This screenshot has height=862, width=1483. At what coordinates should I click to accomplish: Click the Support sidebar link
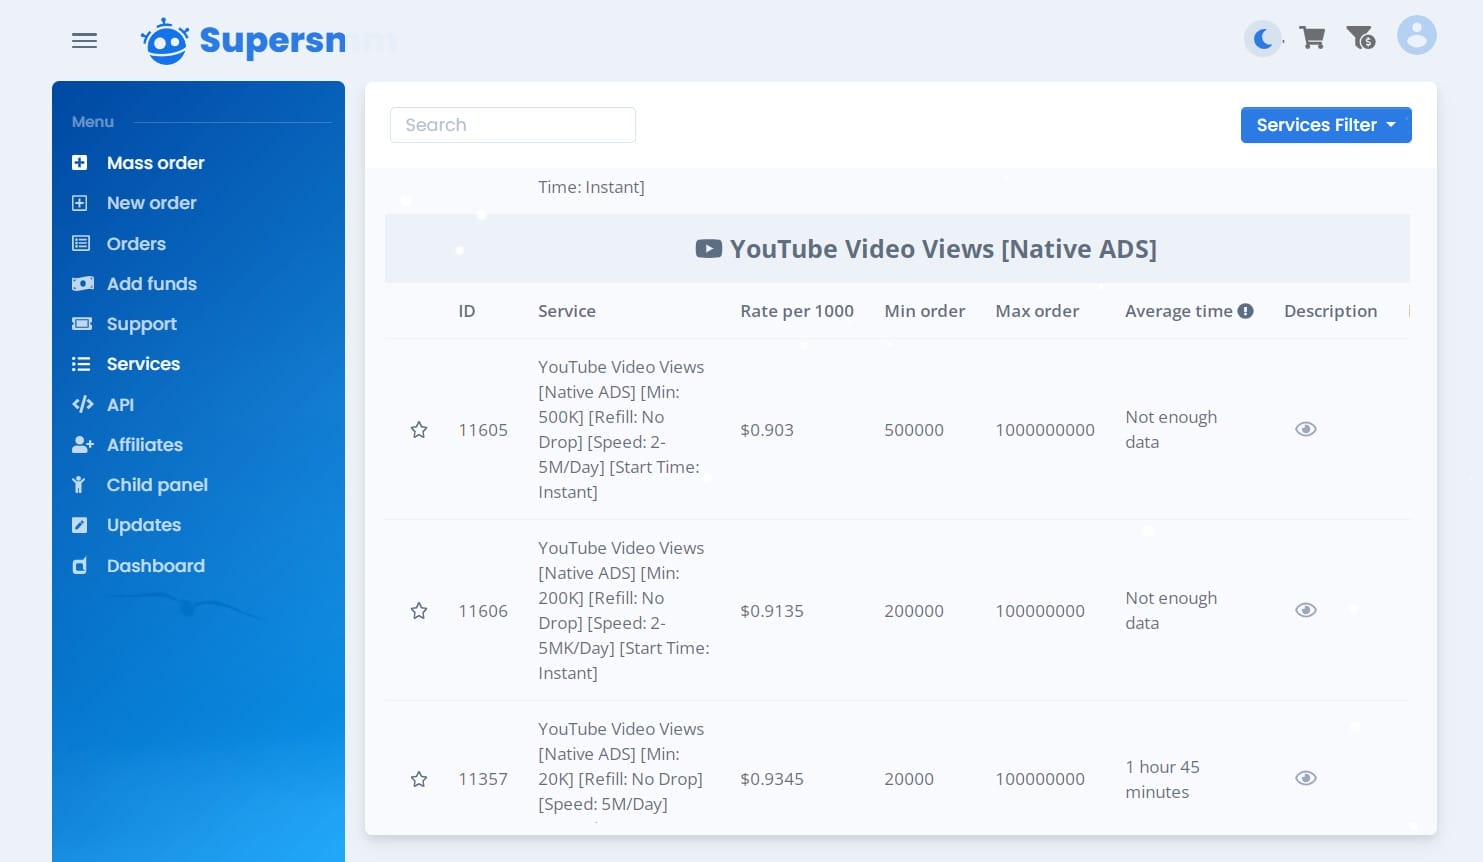141,324
